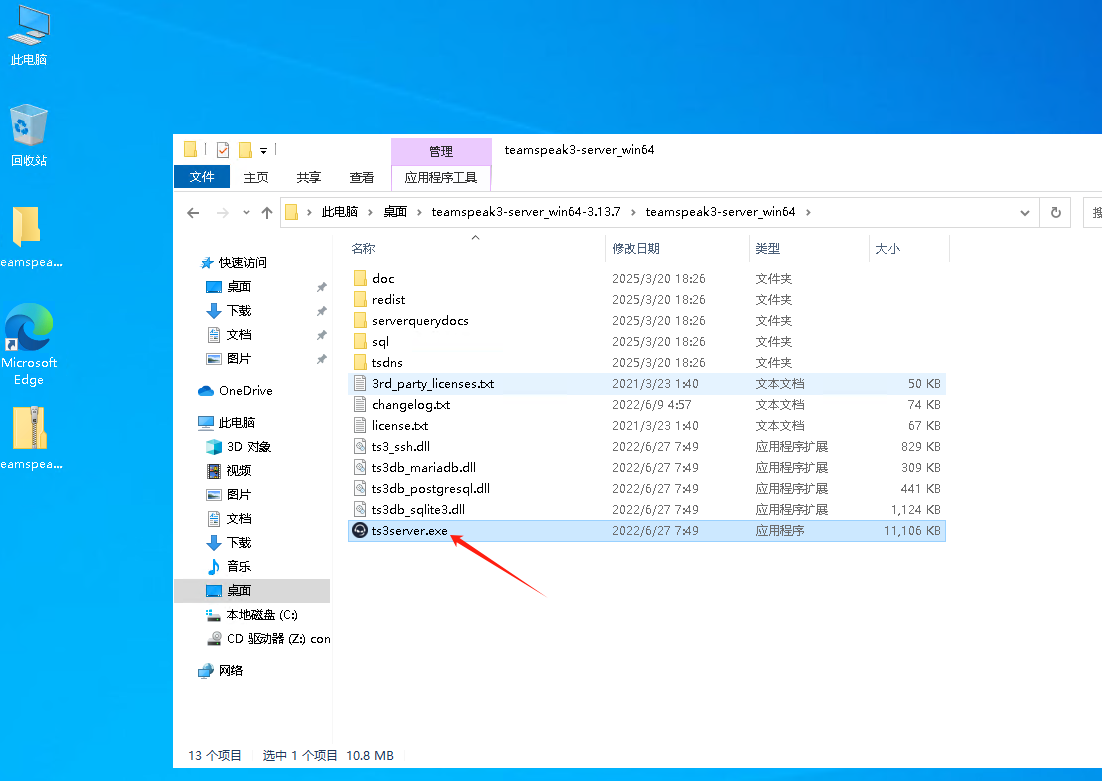Open 网络 in the navigation pane
The height and width of the screenshot is (781, 1102).
point(231,671)
